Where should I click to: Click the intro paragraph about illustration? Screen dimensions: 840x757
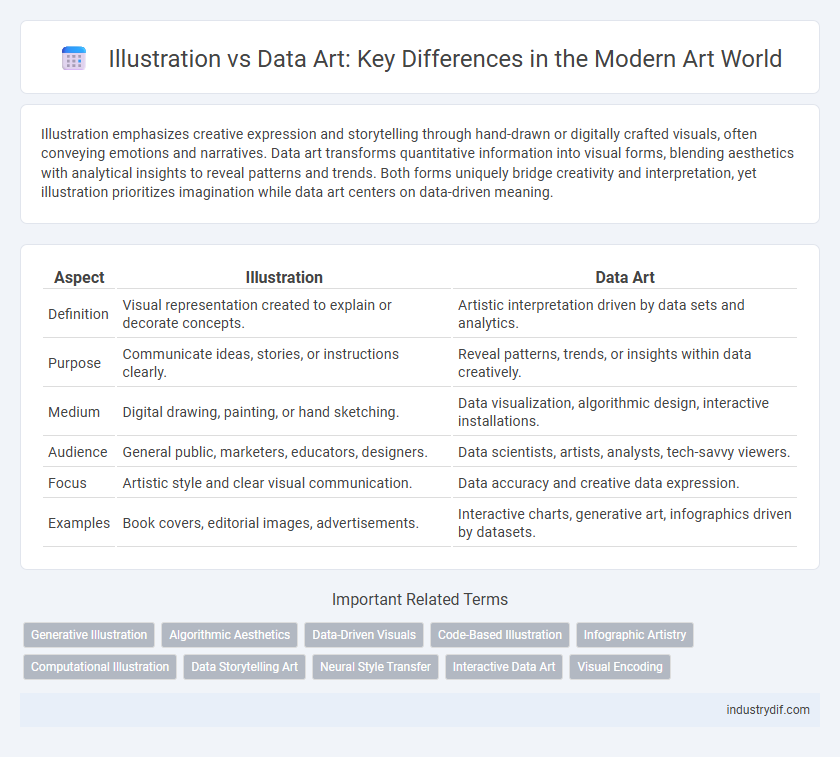417,163
